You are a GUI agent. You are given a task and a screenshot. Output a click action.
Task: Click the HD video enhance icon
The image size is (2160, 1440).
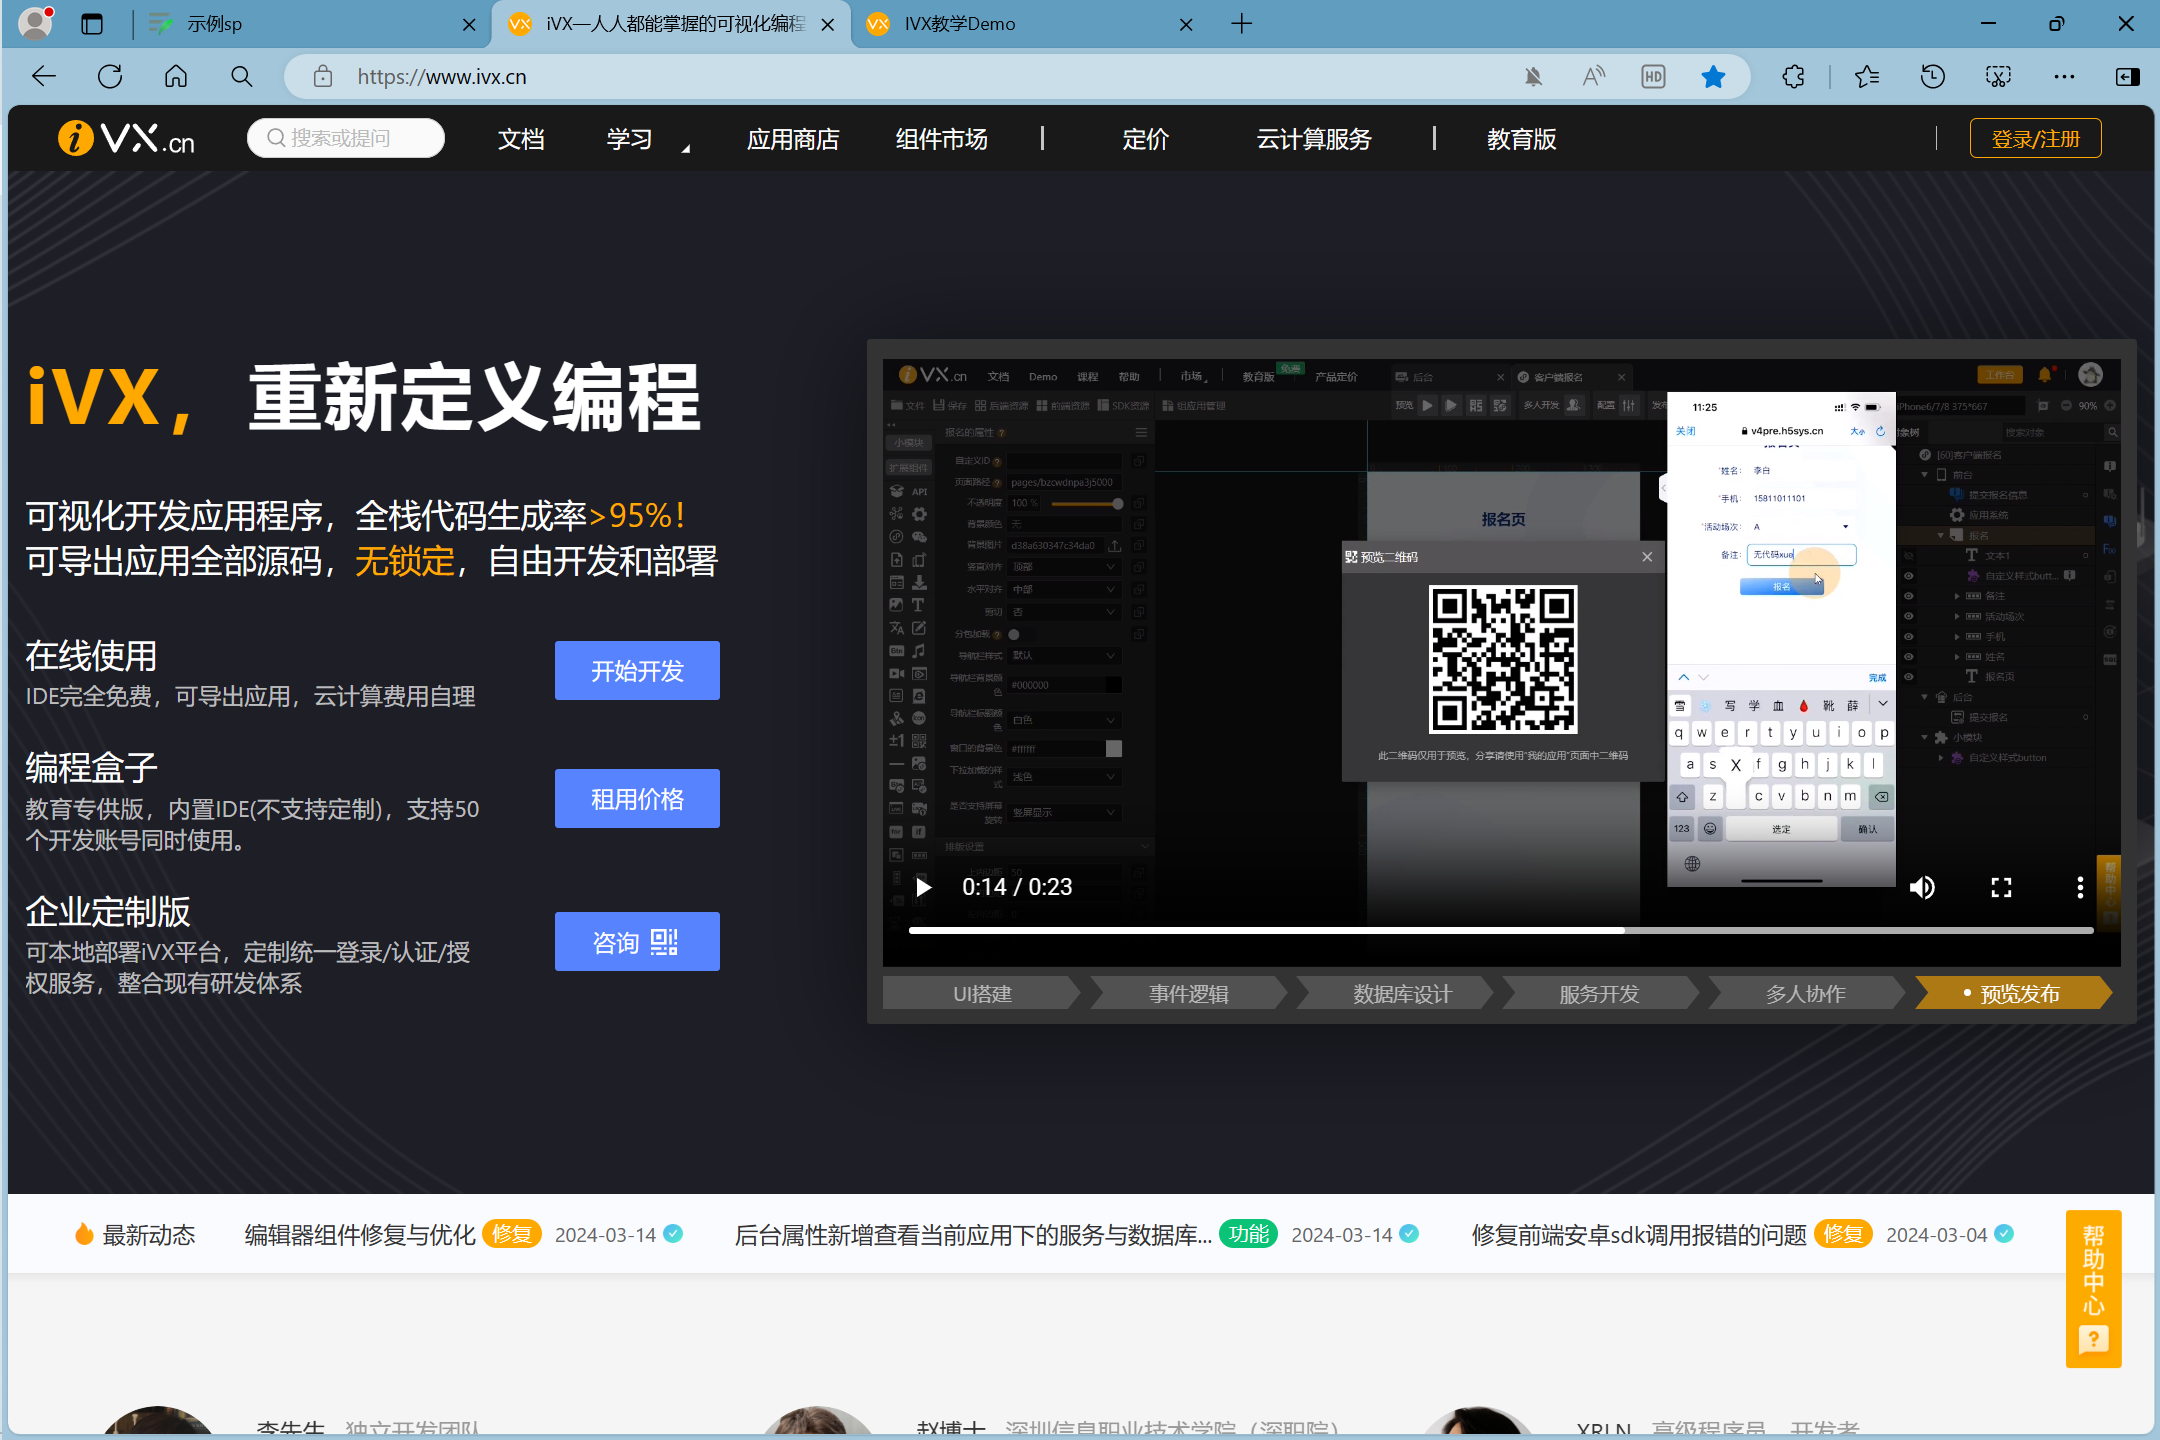coord(1654,77)
